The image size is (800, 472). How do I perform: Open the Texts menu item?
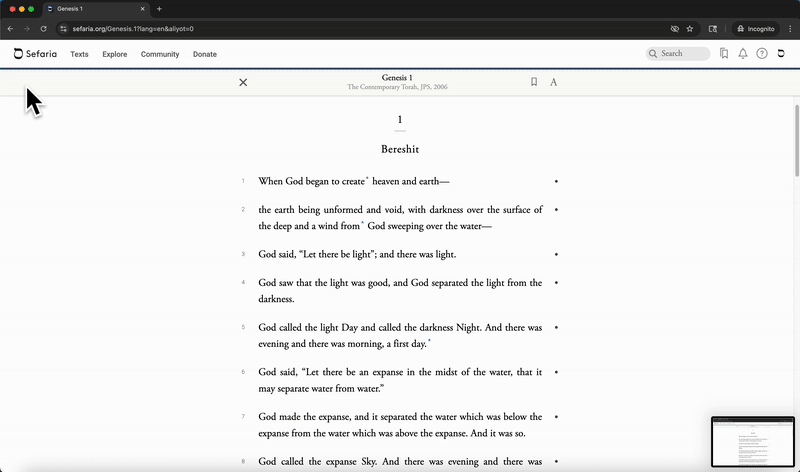tap(79, 54)
